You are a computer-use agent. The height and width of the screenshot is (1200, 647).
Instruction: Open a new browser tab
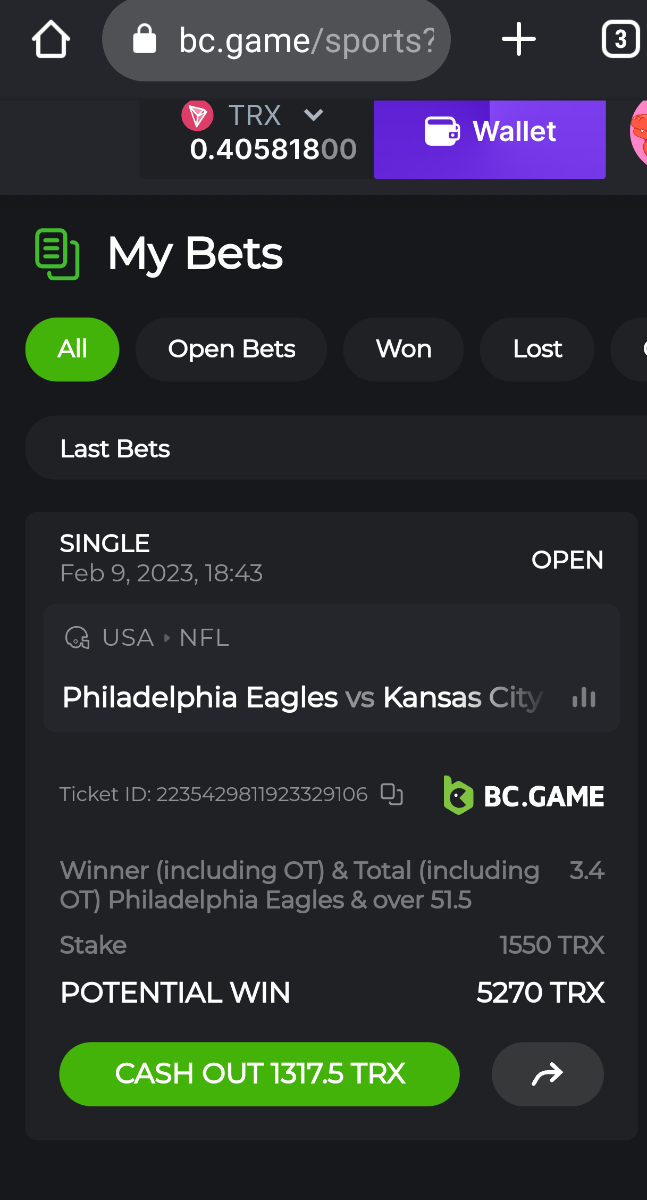pyautogui.click(x=518, y=40)
